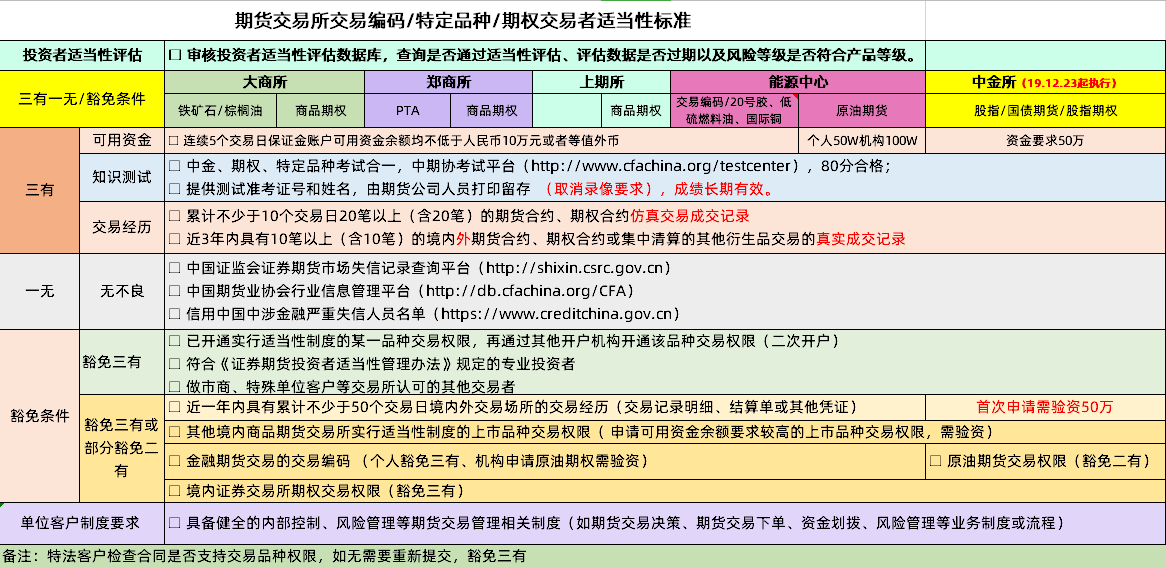Click the PTA cell
The width and height of the screenshot is (1166, 568).
coord(408,110)
